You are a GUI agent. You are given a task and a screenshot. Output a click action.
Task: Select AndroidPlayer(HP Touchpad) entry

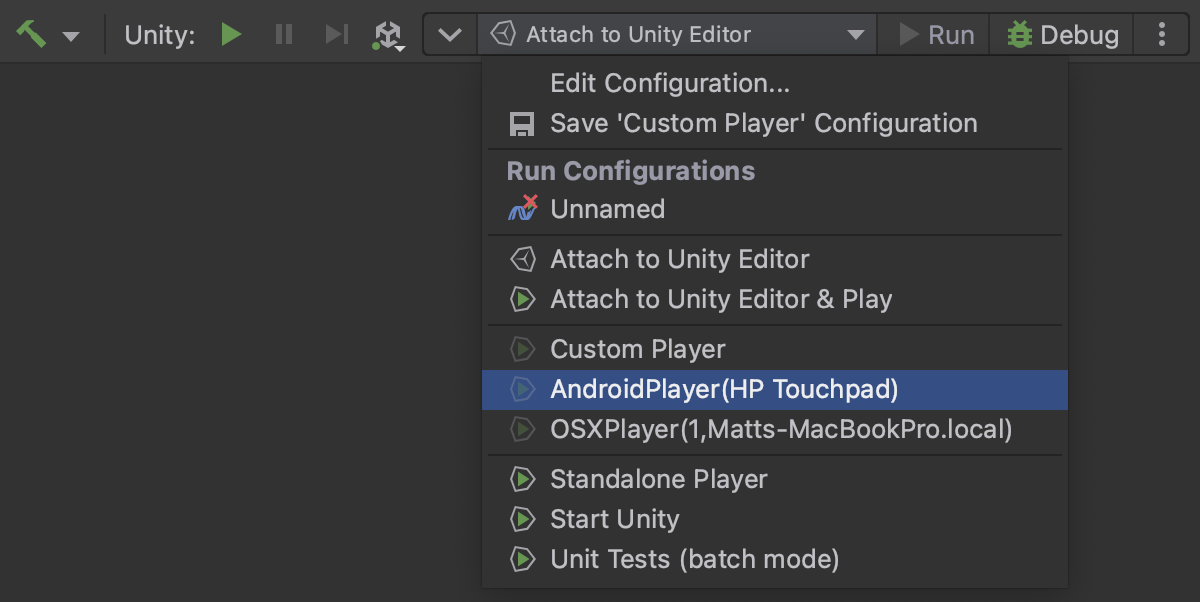[724, 389]
